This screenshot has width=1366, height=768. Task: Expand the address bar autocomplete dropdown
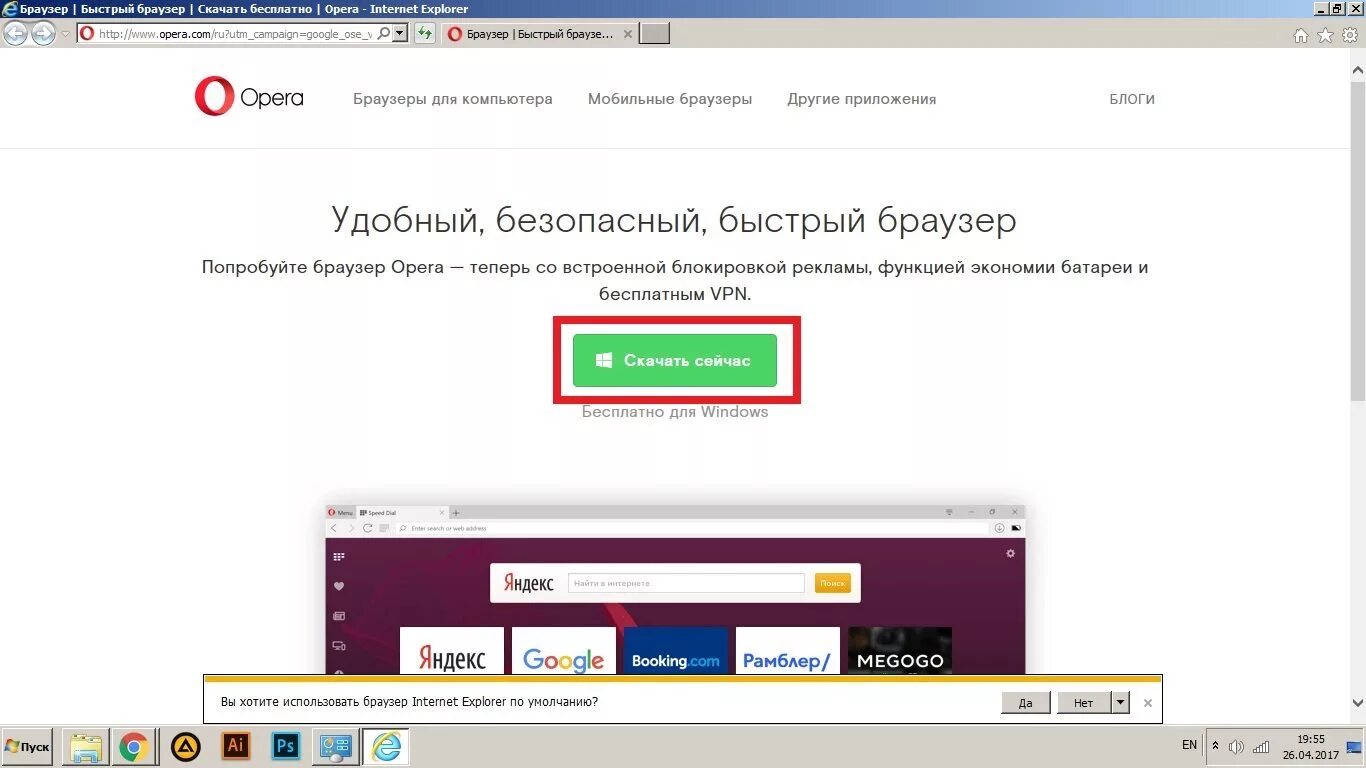(x=400, y=34)
